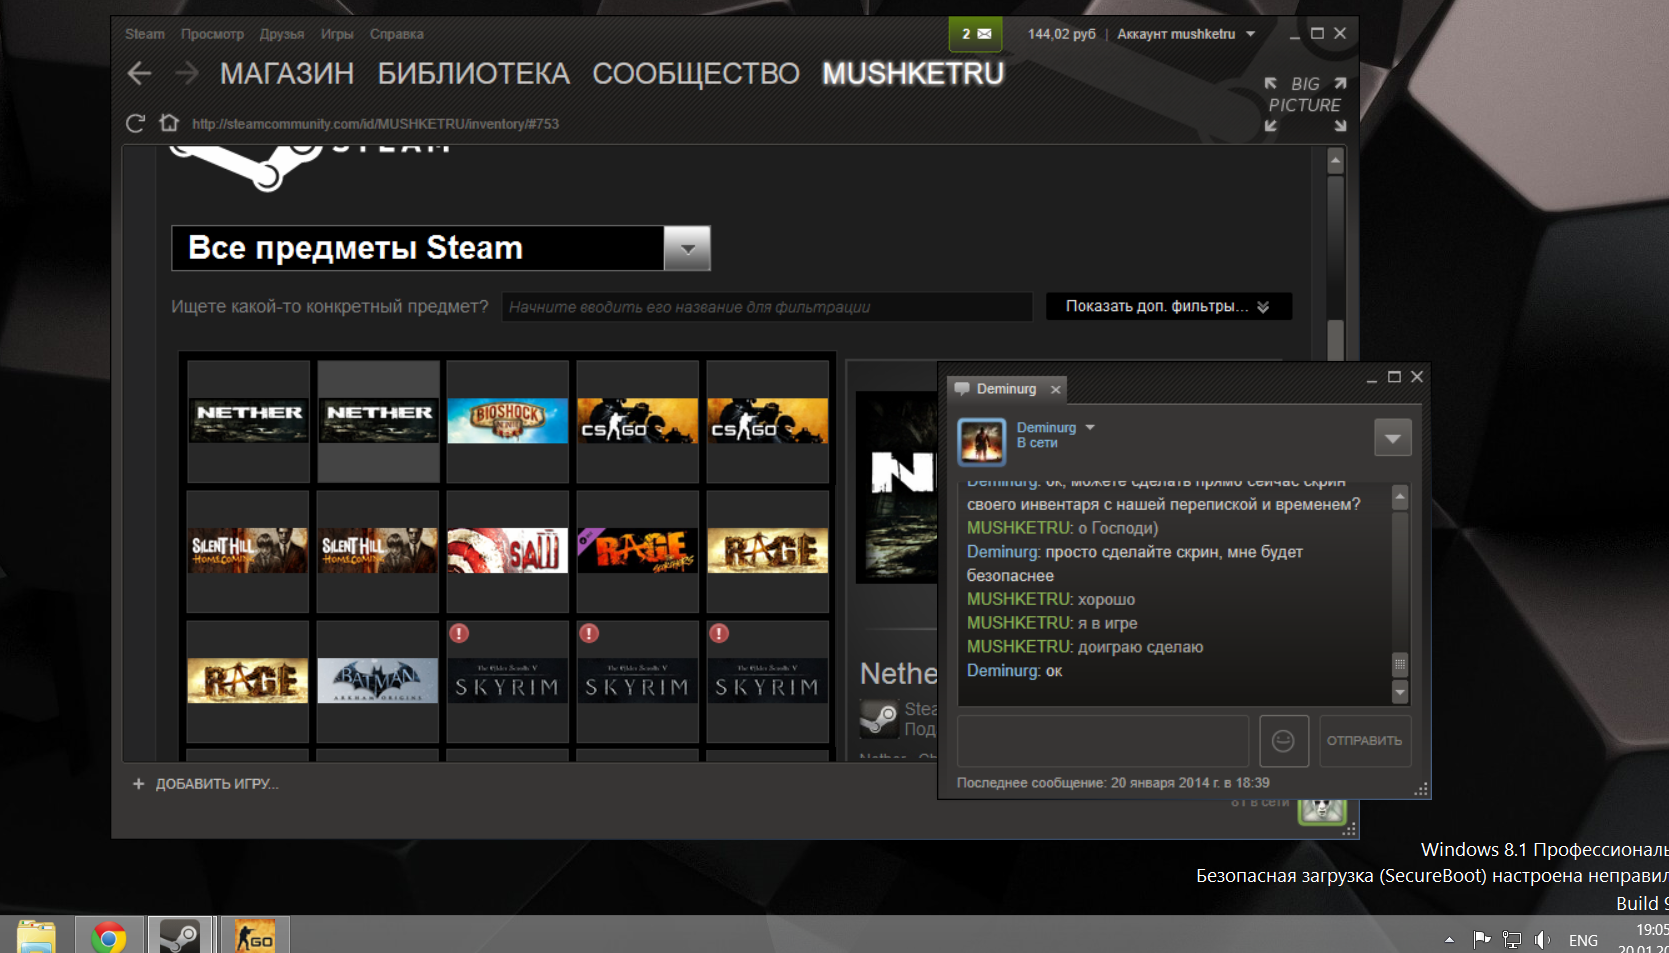Focus the inventory item filter search field
The height and width of the screenshot is (953, 1669).
[767, 307]
